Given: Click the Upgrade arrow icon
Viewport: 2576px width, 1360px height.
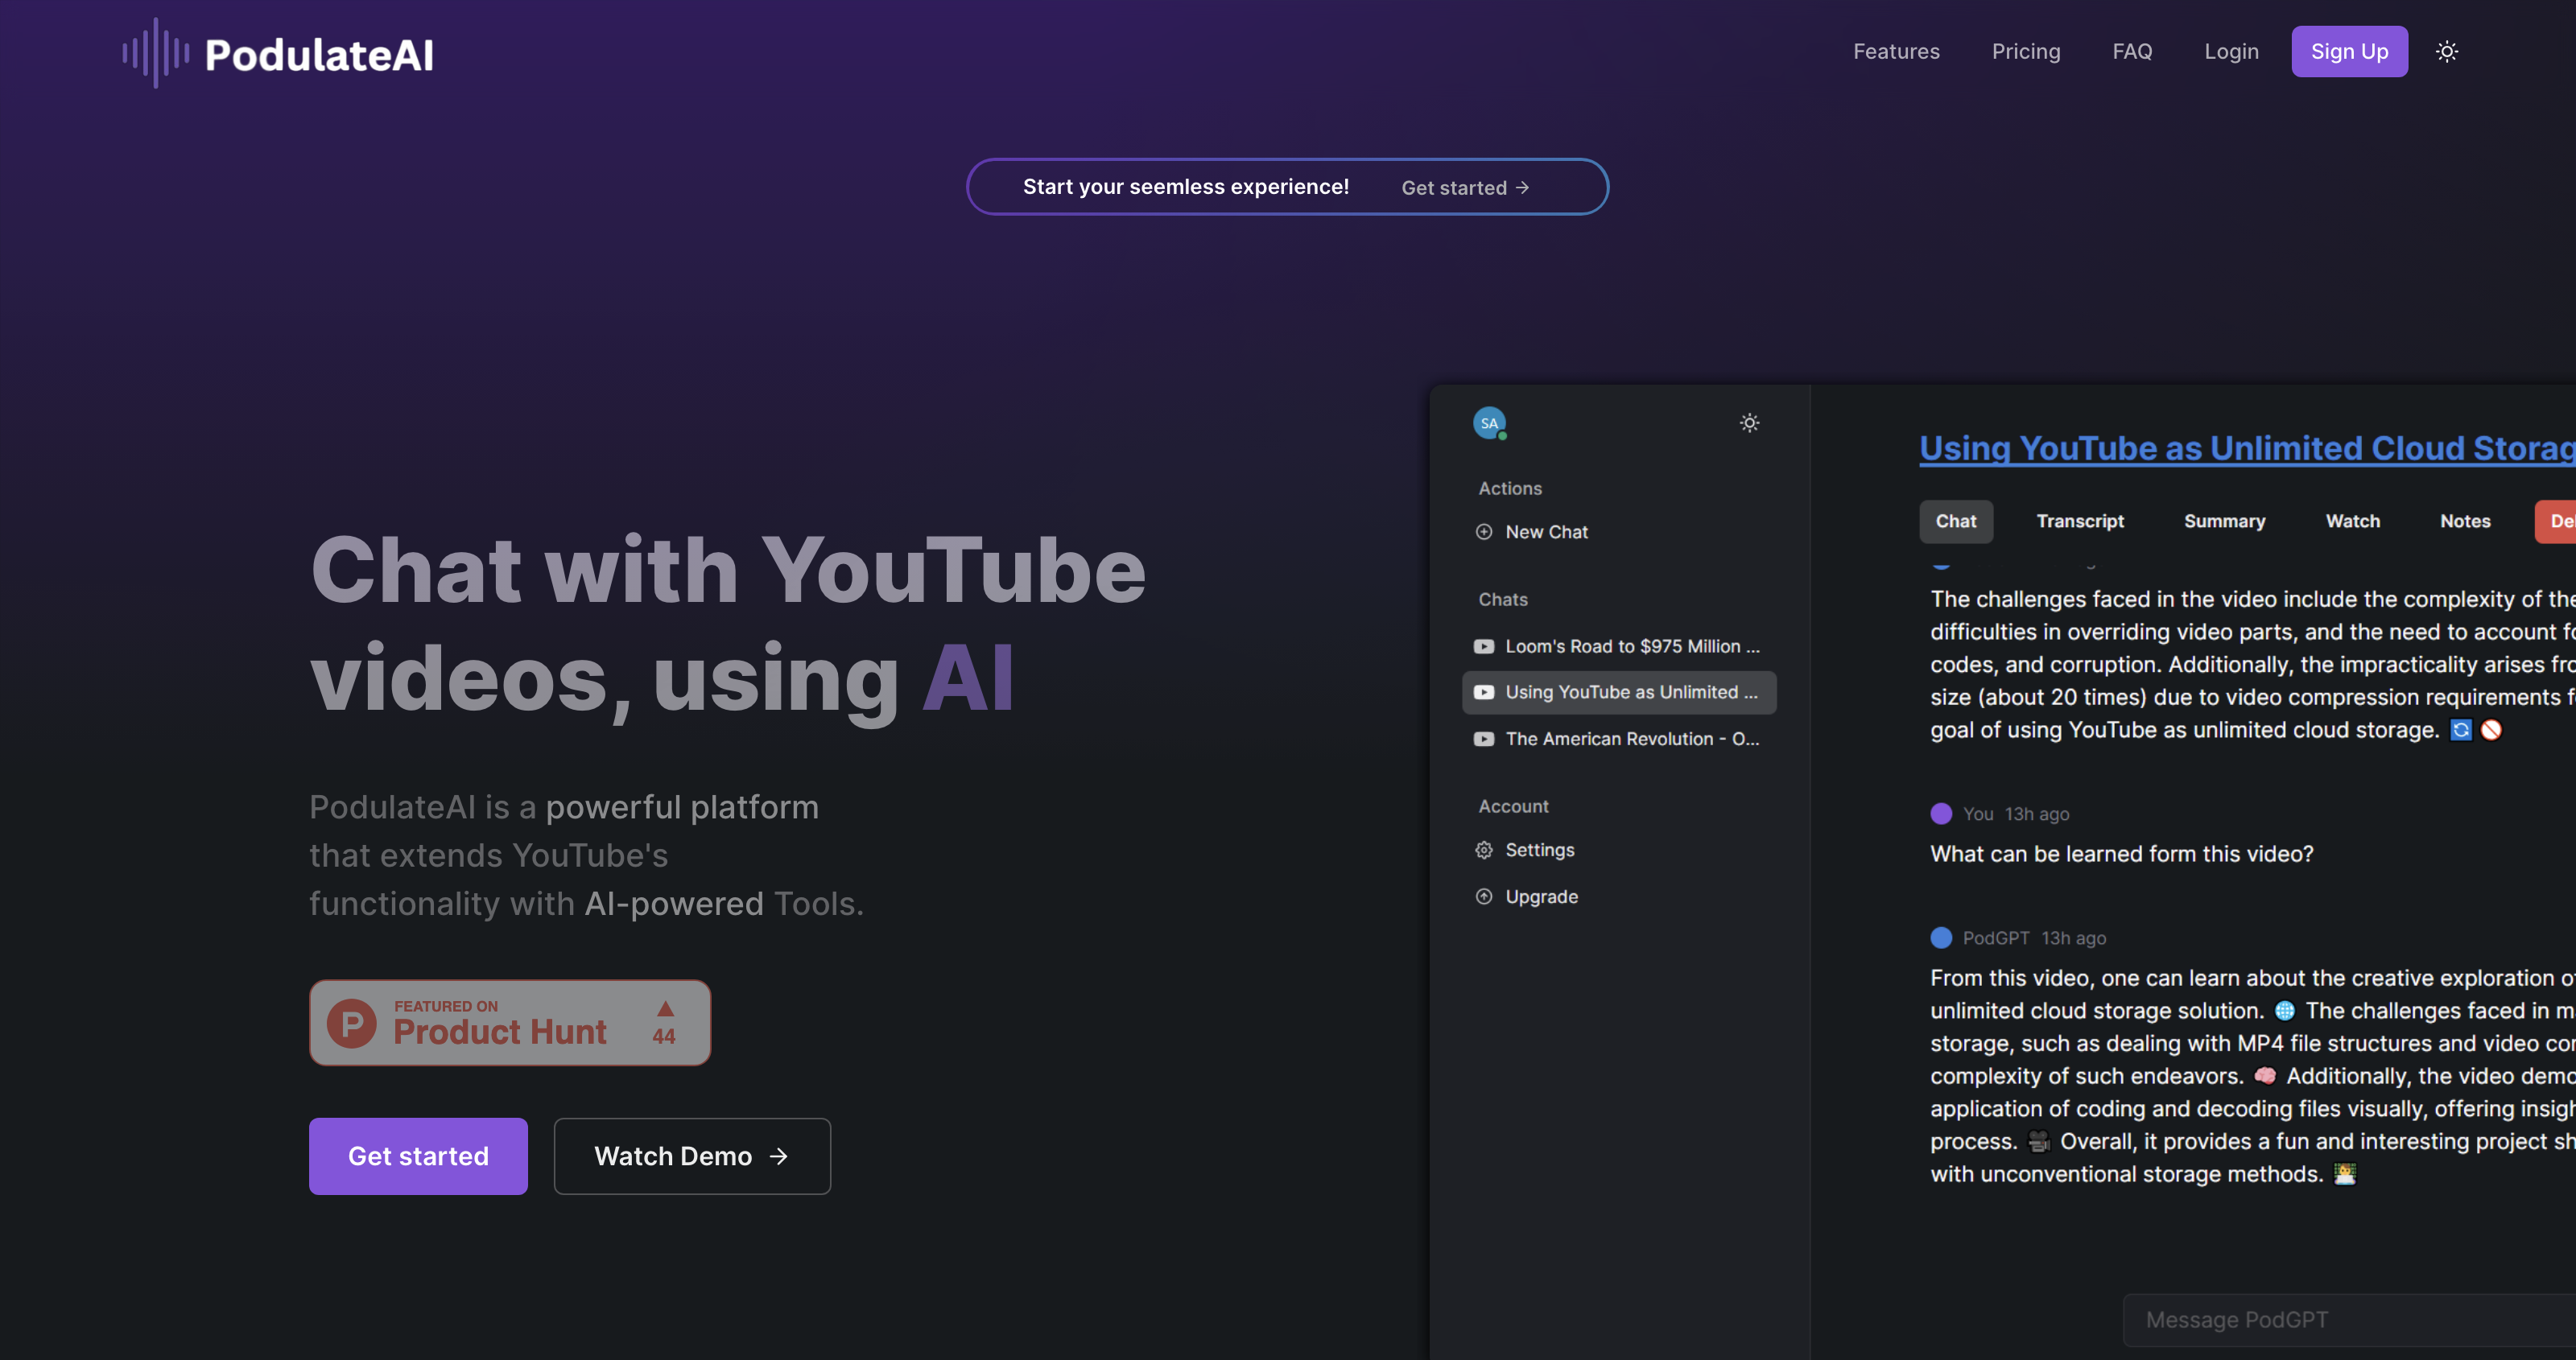Looking at the screenshot, I should (x=1484, y=897).
